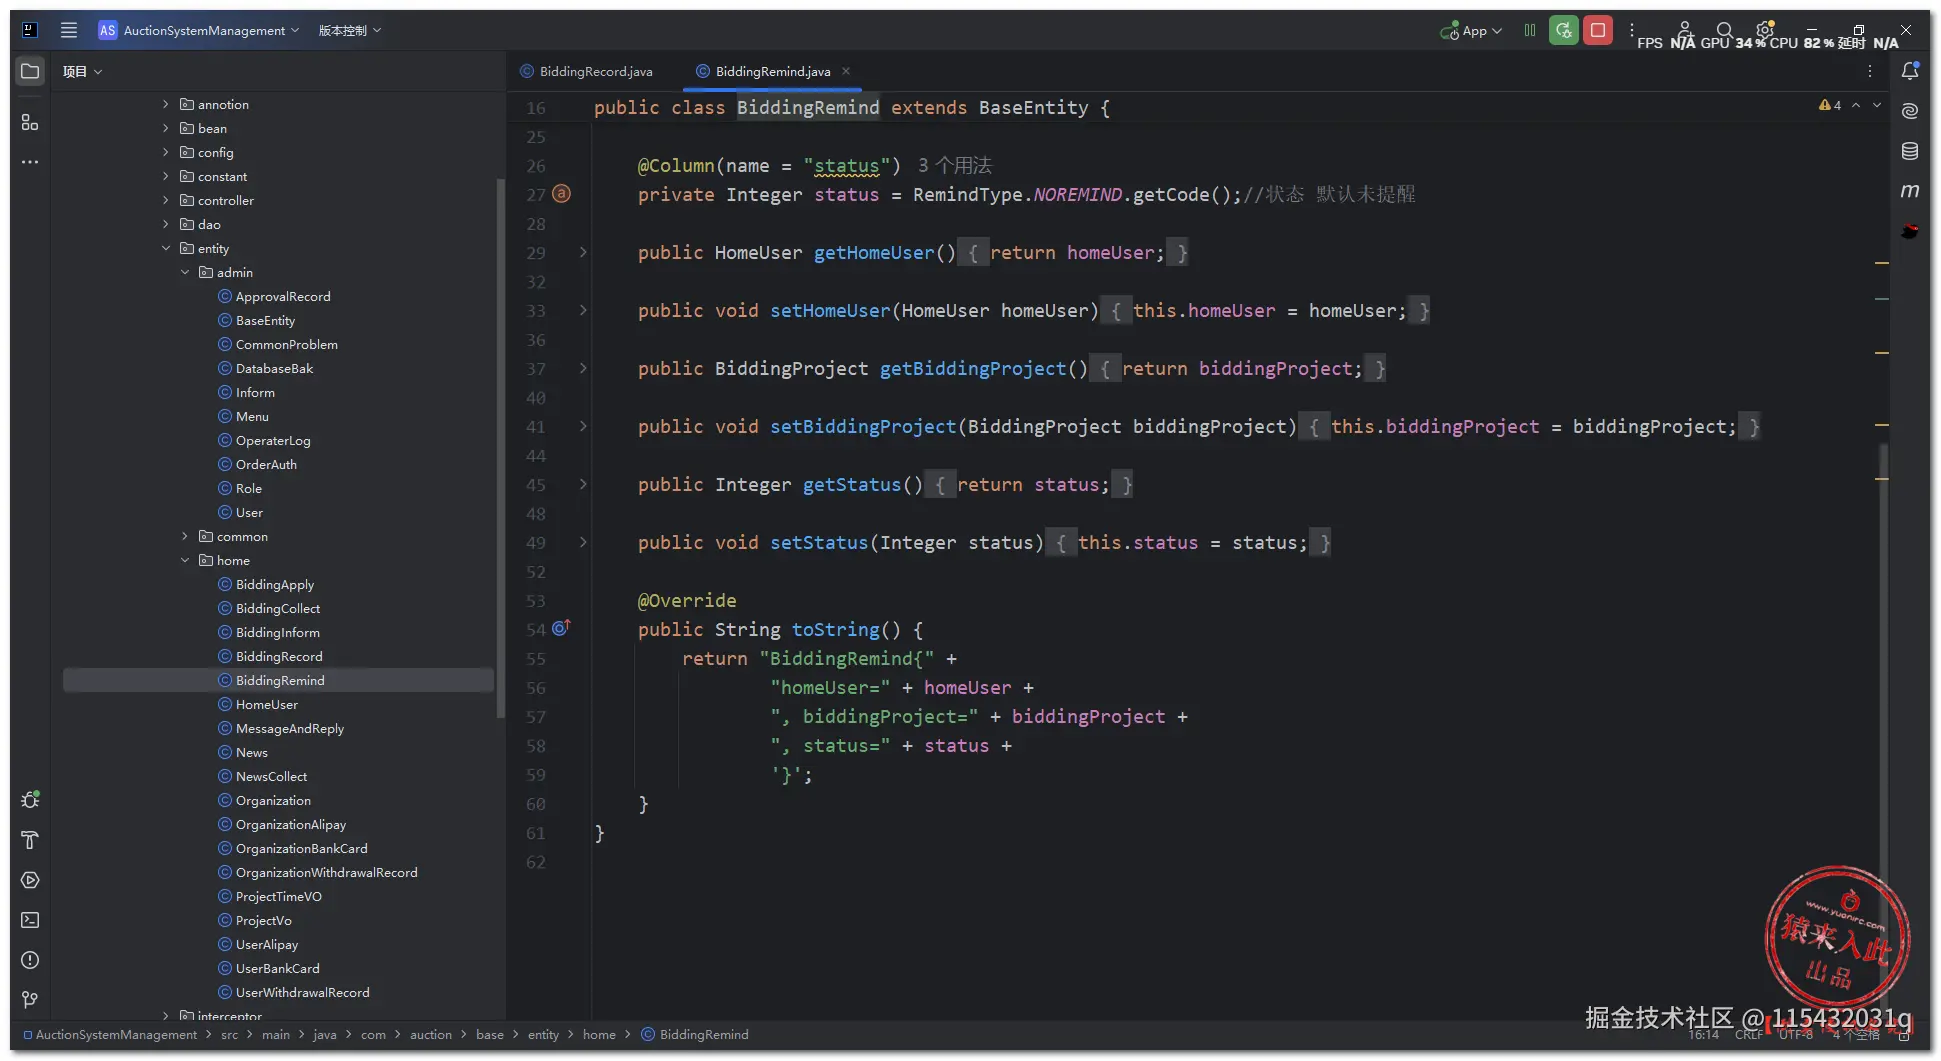Expand the folded getHomeUser method
The image size is (1941, 1061).
point(583,252)
